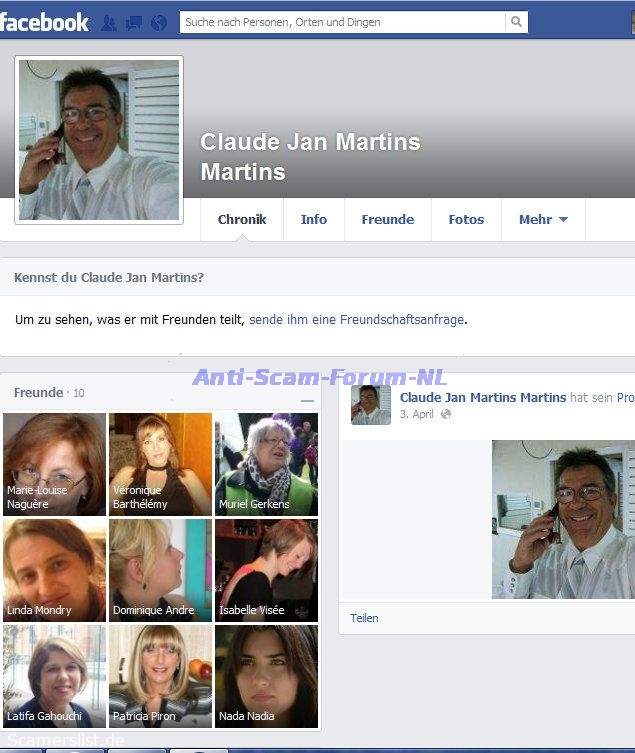Click small avatar icon next to post author
Viewport: 635px width, 753px height.
click(x=370, y=405)
